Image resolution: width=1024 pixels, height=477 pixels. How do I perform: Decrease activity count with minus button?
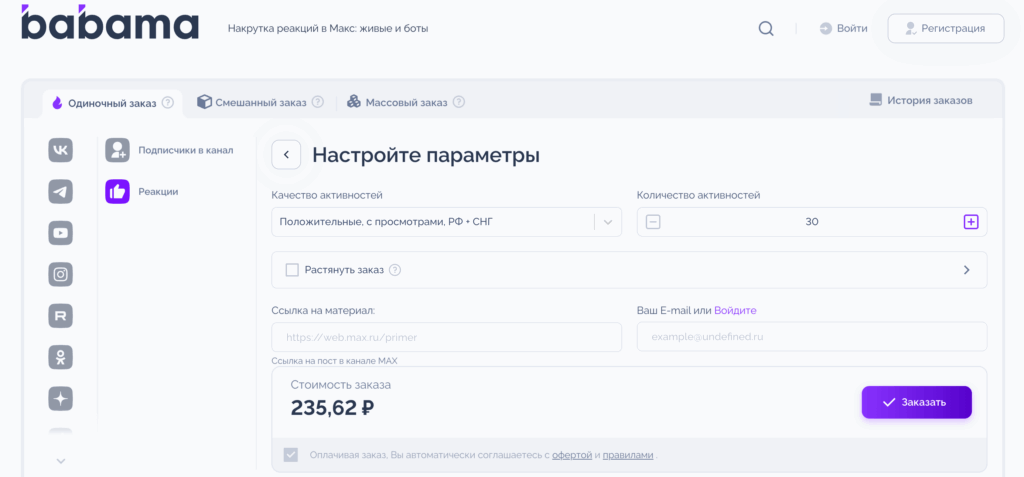pos(653,222)
